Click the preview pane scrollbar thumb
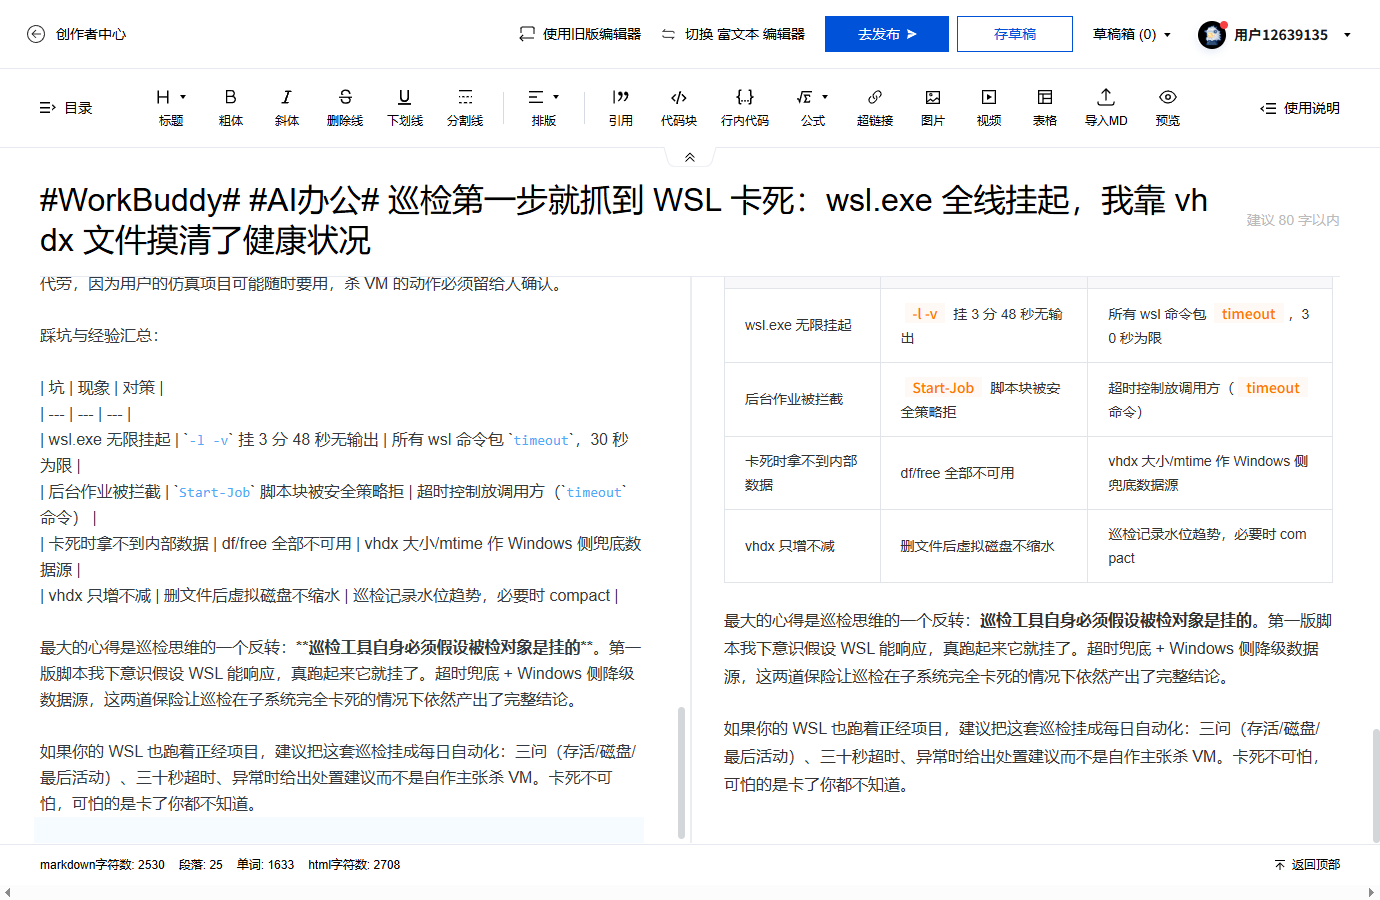The width and height of the screenshot is (1380, 900). [x=1375, y=786]
